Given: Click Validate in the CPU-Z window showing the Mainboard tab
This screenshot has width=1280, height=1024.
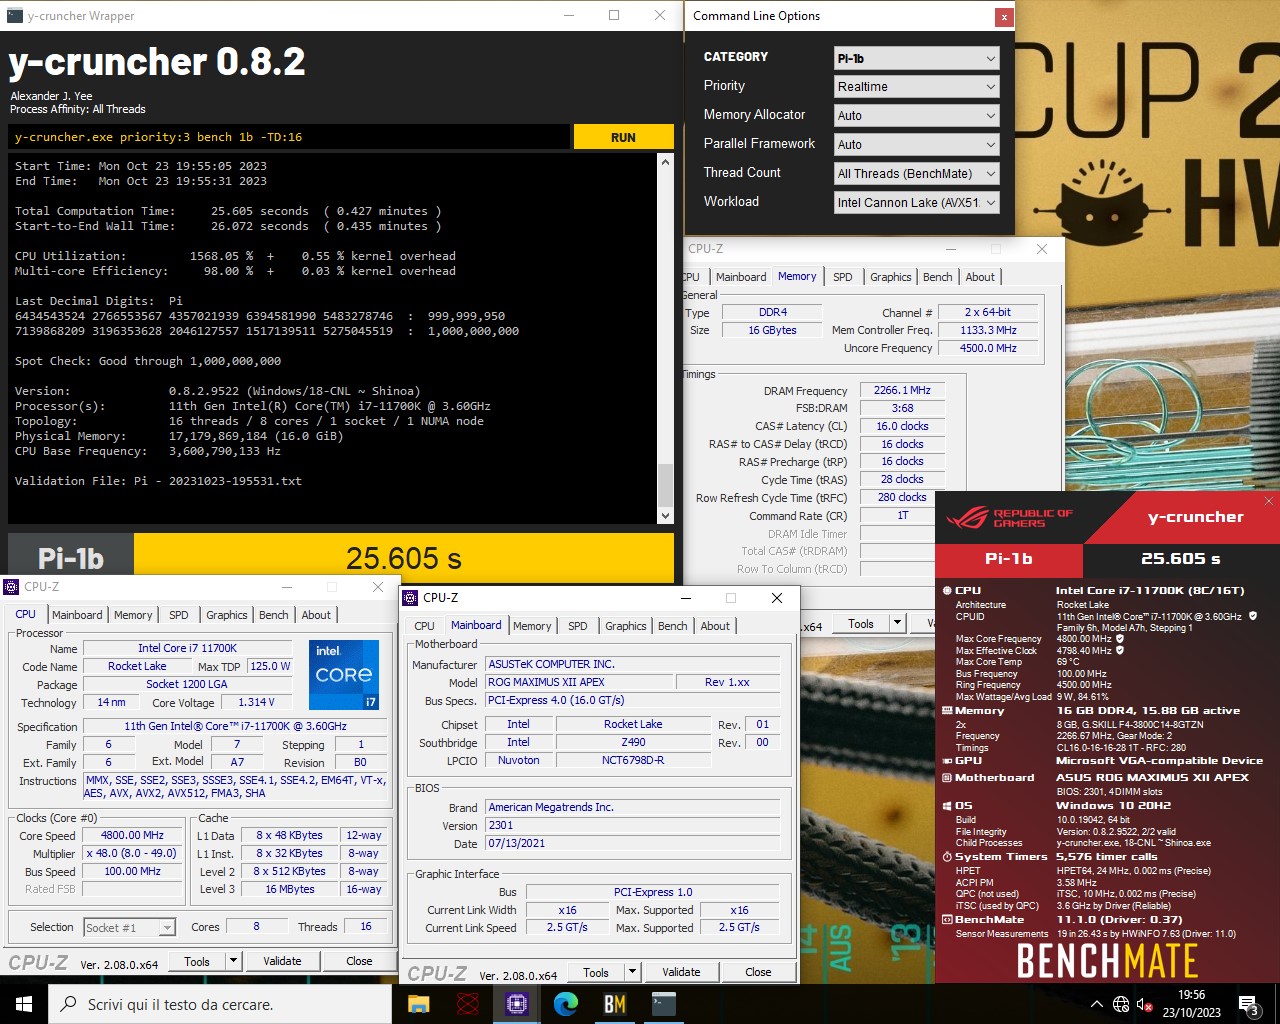Looking at the screenshot, I should click(x=681, y=972).
